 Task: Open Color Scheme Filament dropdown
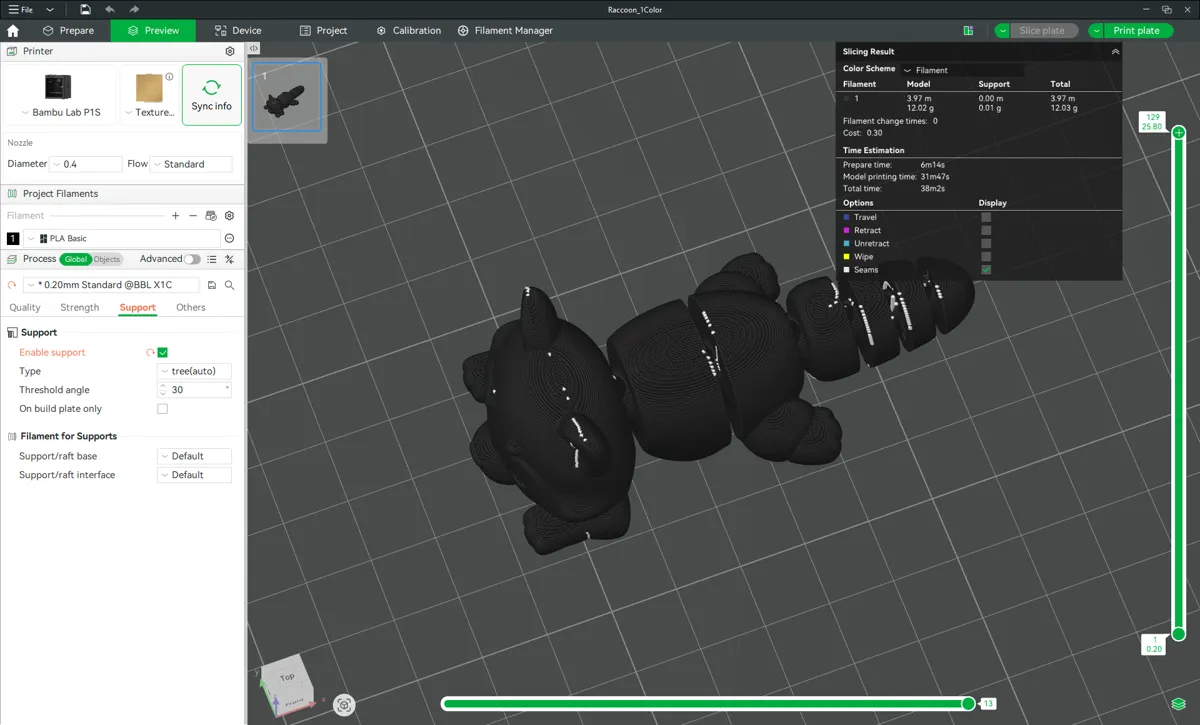coord(962,70)
